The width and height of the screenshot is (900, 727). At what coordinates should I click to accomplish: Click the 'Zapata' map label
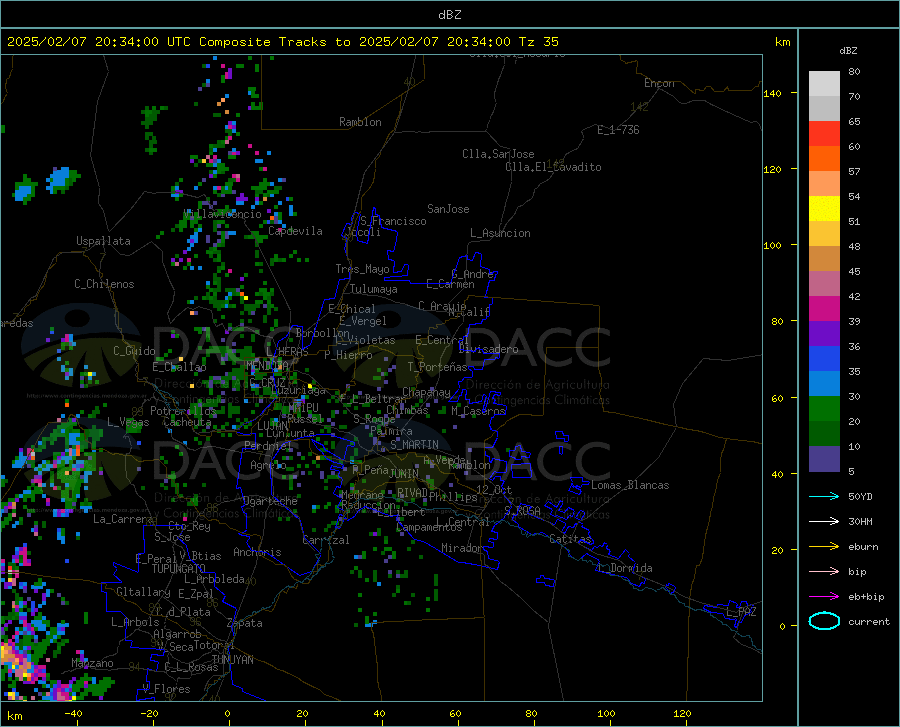click(245, 623)
